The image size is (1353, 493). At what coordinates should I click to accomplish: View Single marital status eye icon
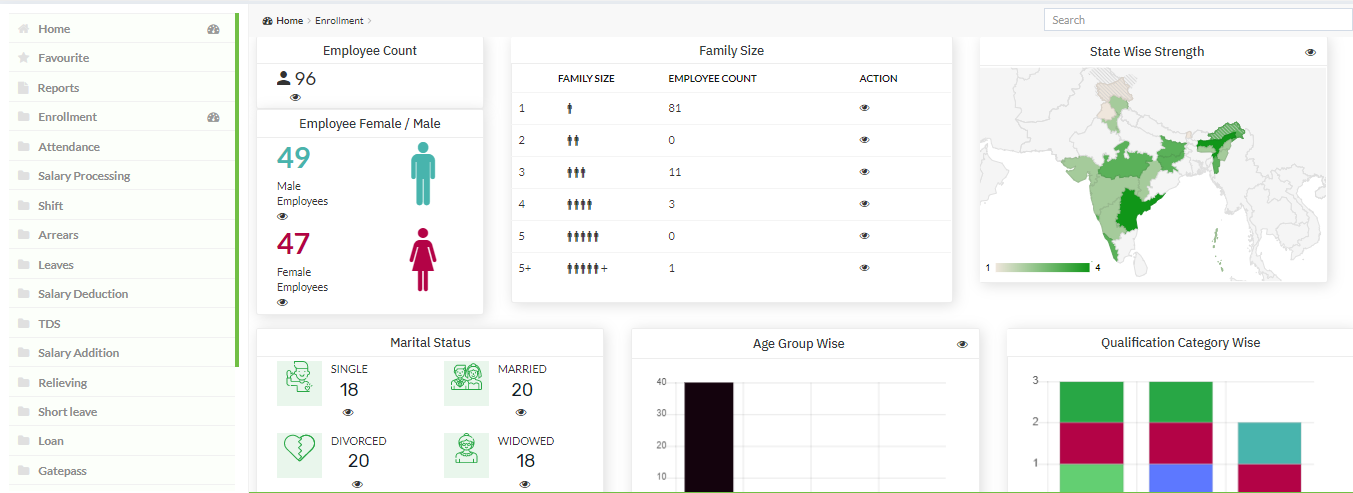tap(348, 412)
